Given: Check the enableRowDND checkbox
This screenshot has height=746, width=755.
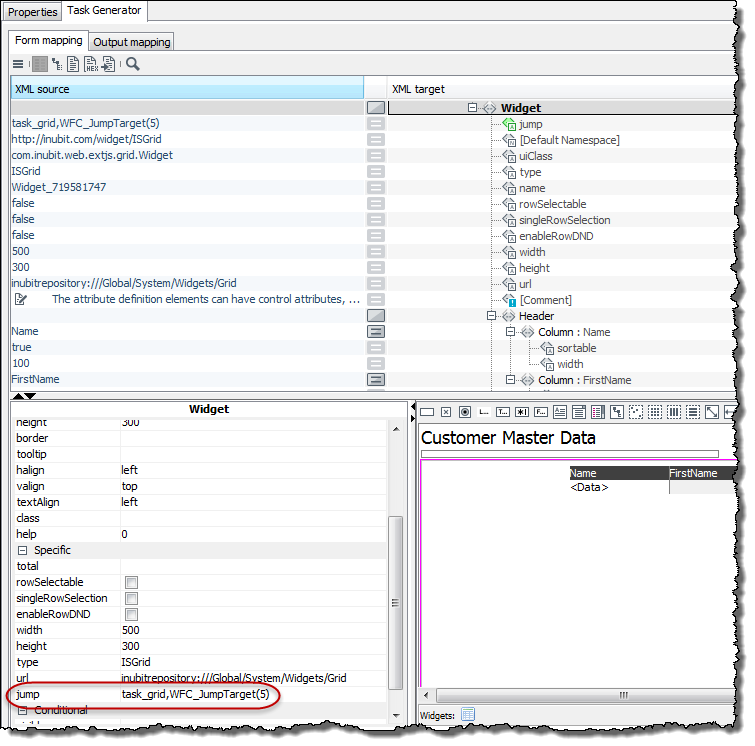Looking at the screenshot, I should click(131, 615).
